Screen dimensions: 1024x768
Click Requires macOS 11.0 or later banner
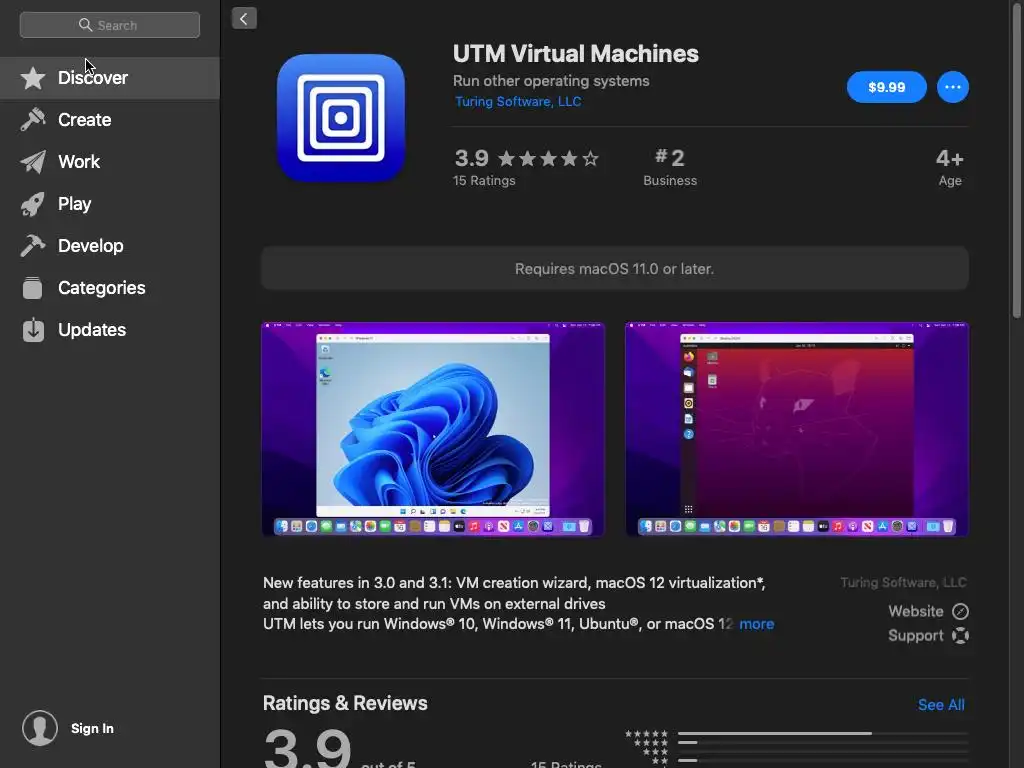615,268
